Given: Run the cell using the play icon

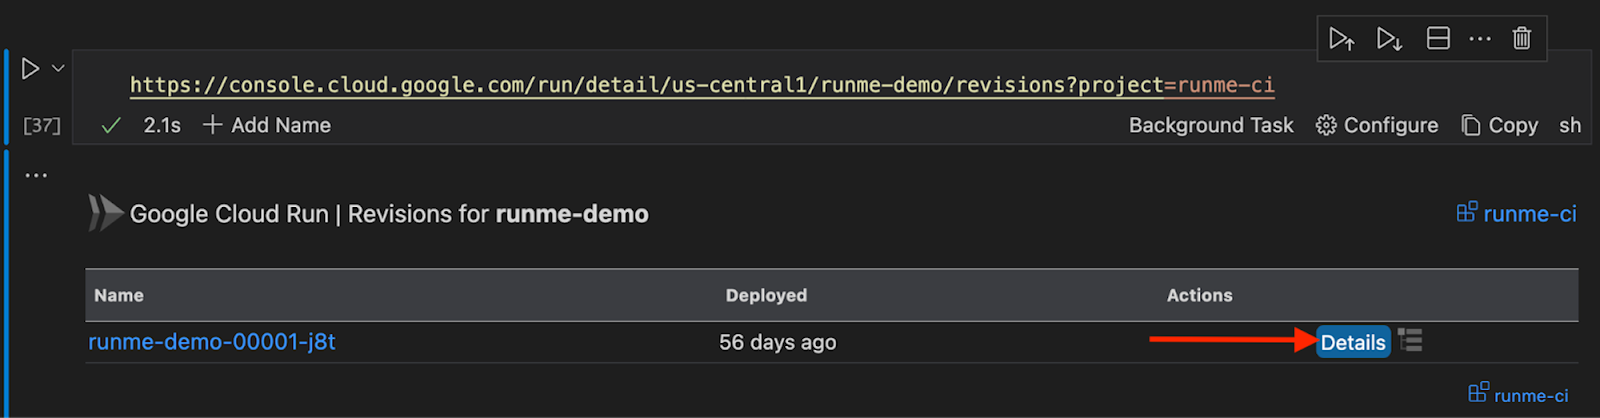Looking at the screenshot, I should pos(30,68).
